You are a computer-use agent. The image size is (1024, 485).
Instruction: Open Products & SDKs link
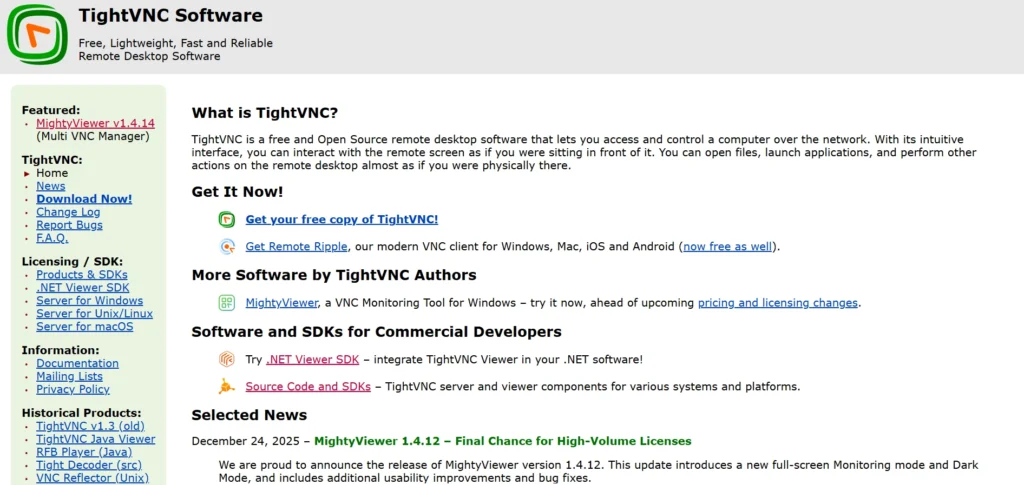click(x=82, y=275)
